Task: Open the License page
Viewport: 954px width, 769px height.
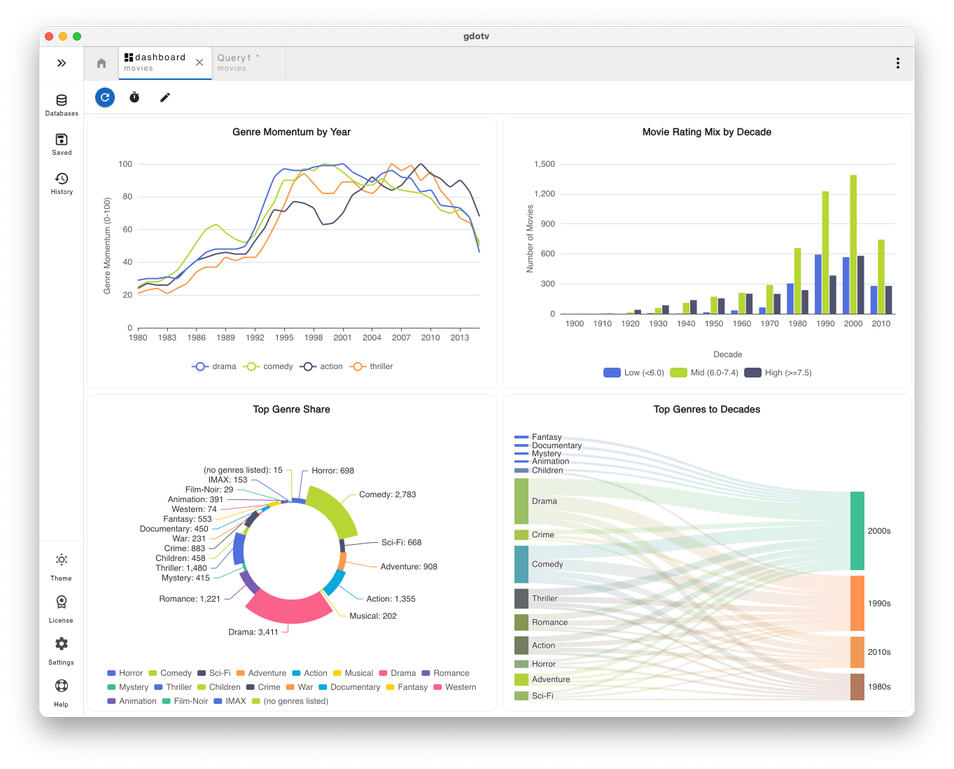Action: pyautogui.click(x=61, y=607)
